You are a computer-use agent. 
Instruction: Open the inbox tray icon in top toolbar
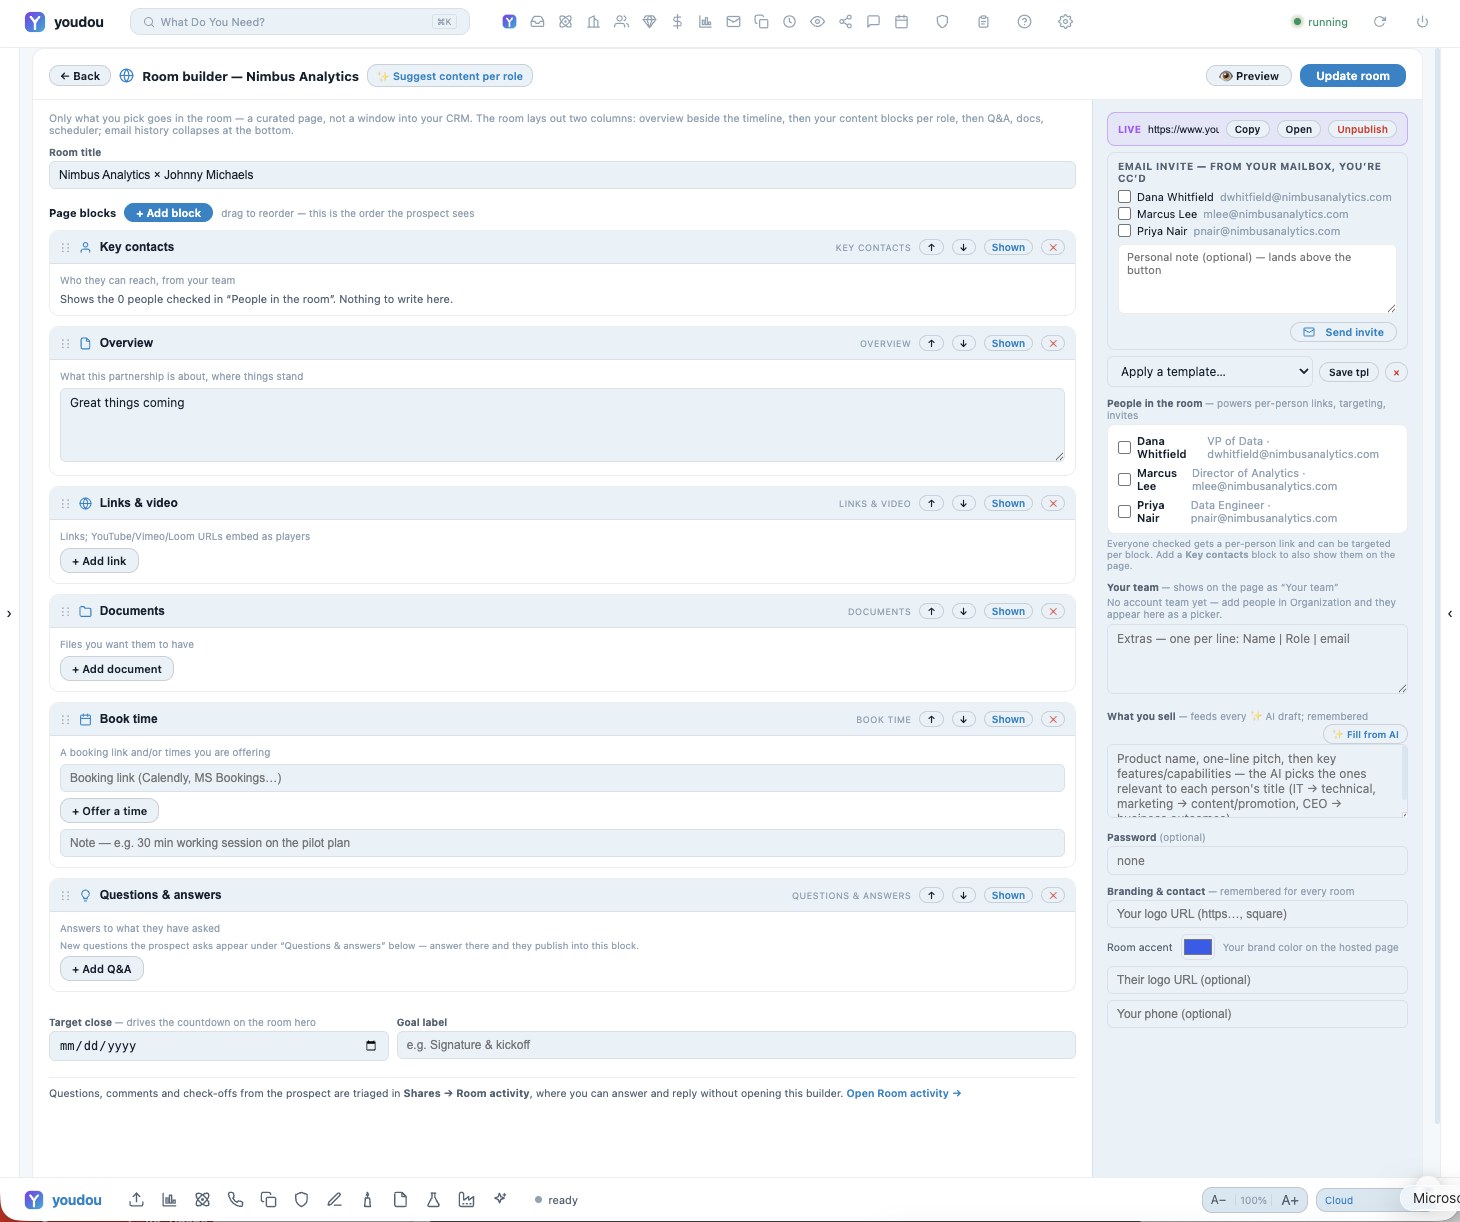tap(537, 22)
